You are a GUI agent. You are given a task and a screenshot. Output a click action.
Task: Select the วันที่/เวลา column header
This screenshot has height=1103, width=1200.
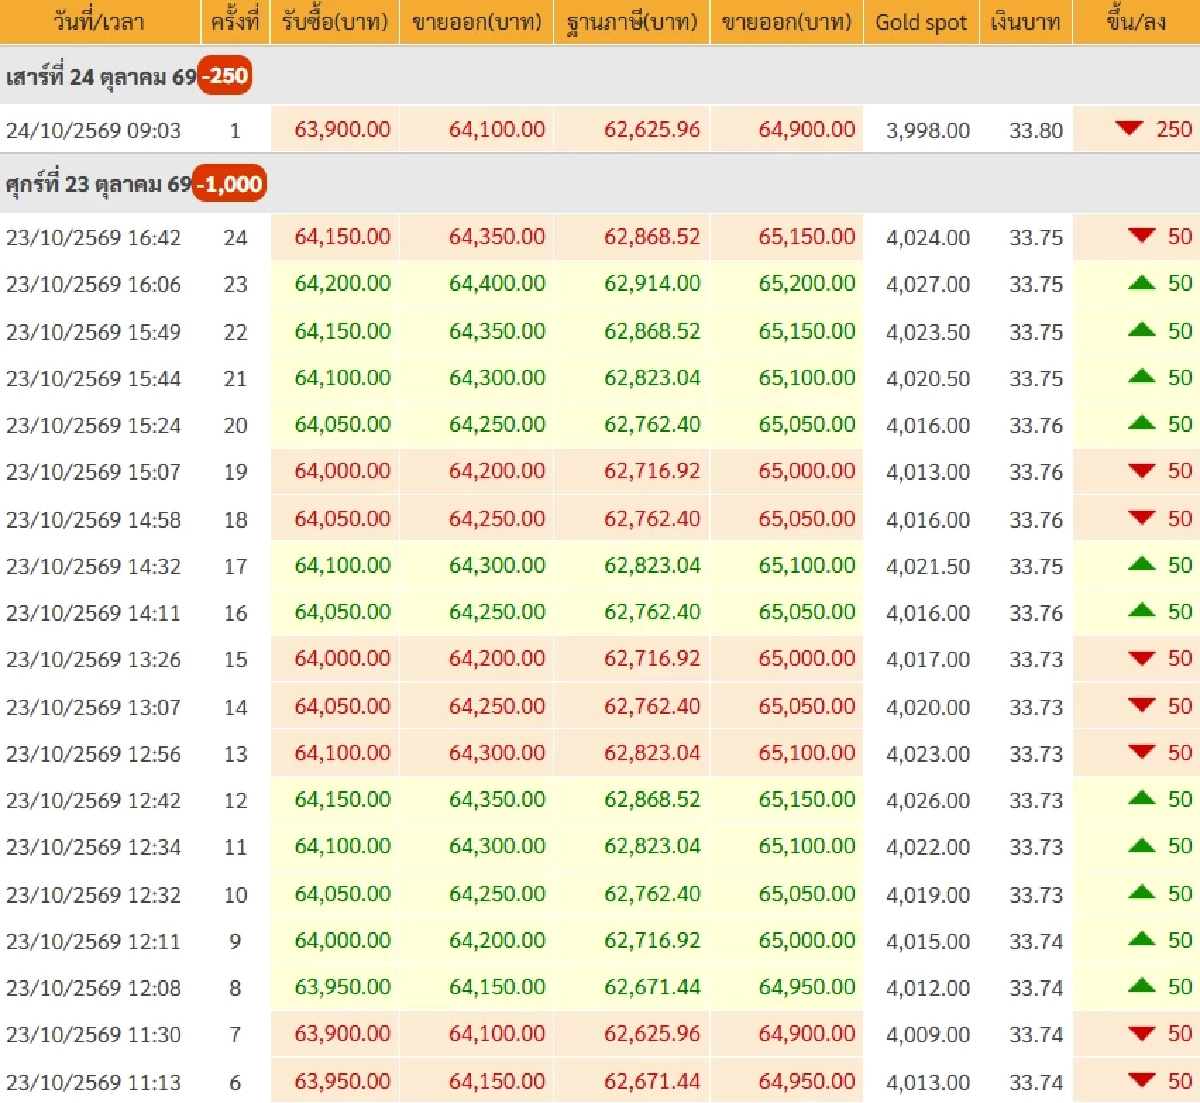click(100, 22)
